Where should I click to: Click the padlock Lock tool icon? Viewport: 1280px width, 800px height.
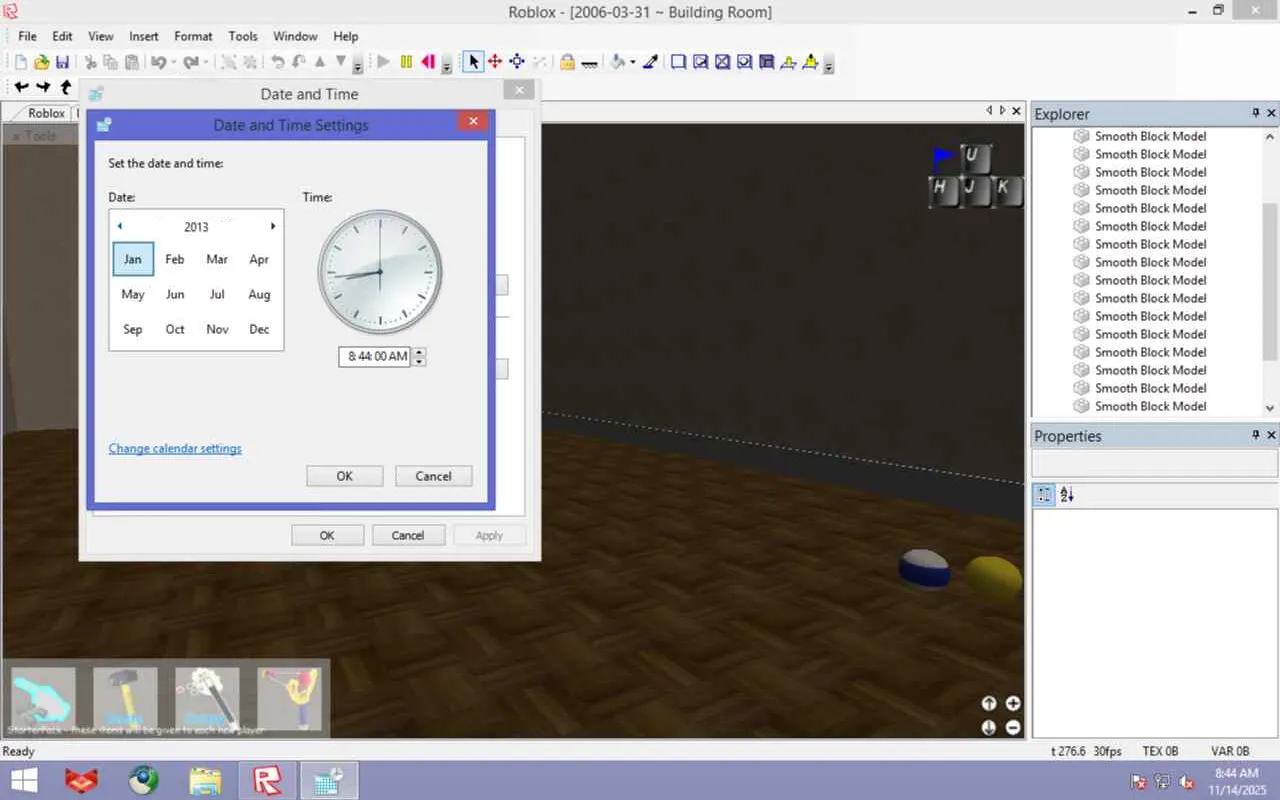[x=567, y=62]
